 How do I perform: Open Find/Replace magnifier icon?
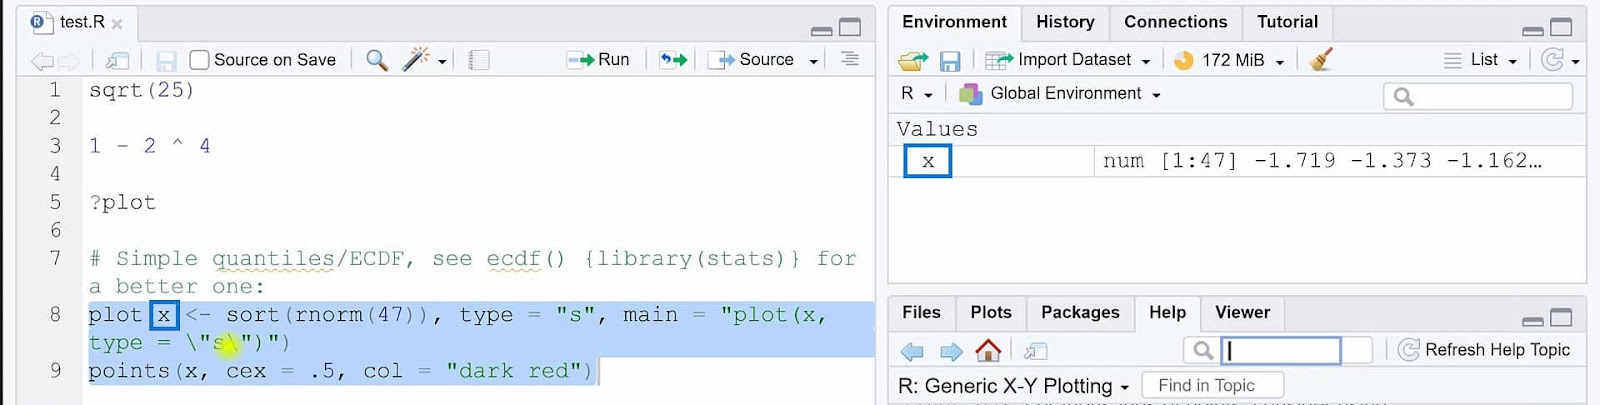click(377, 60)
